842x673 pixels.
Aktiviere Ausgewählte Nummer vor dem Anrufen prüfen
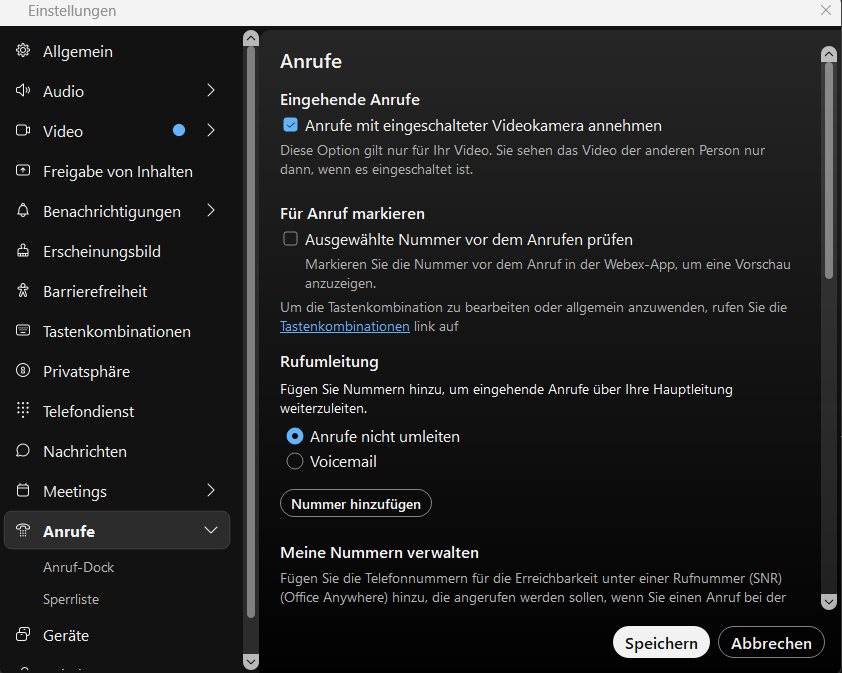(x=289, y=238)
